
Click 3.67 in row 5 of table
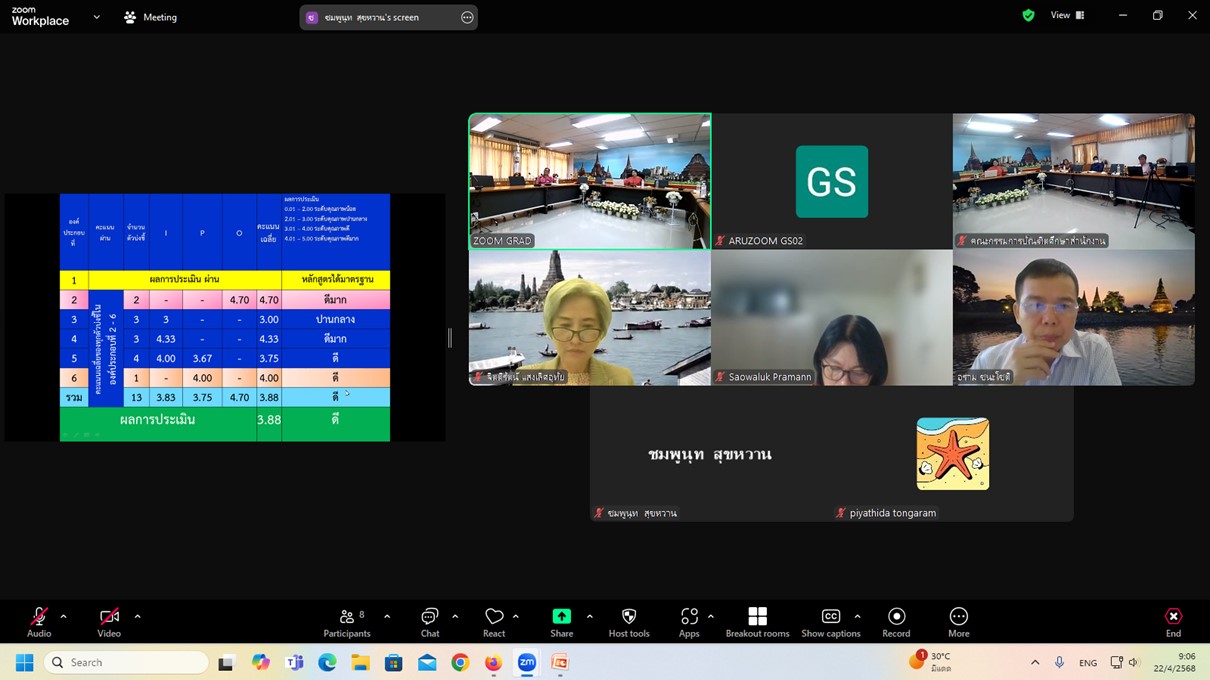[x=202, y=358]
